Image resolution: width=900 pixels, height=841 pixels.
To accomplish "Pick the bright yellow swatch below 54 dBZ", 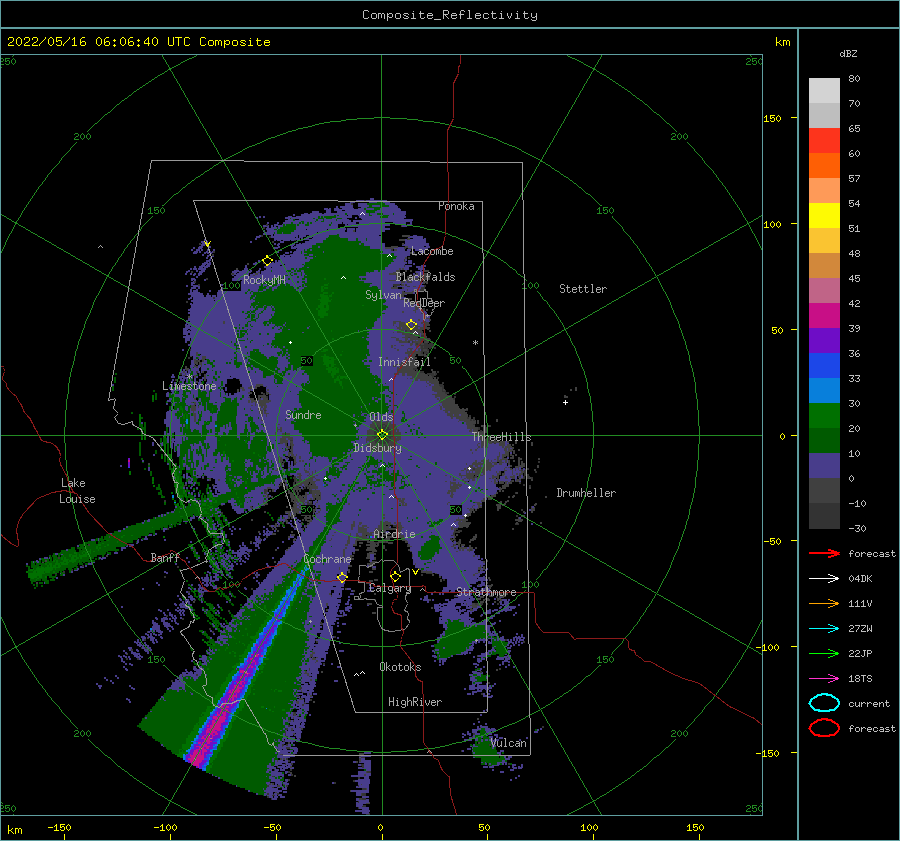I will pyautogui.click(x=824, y=216).
